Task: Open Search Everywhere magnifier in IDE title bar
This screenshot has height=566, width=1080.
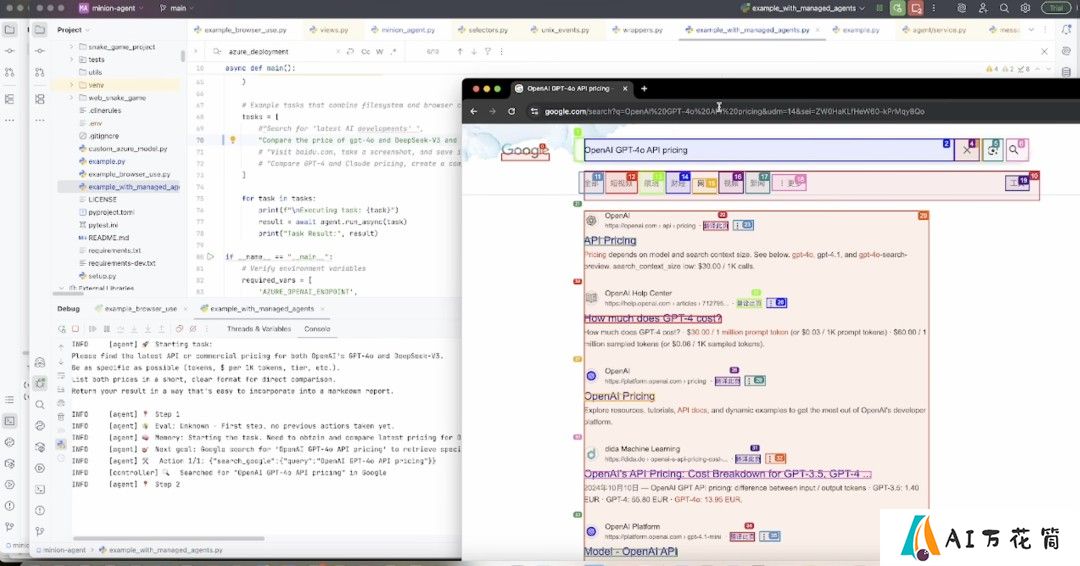Action: point(1004,8)
